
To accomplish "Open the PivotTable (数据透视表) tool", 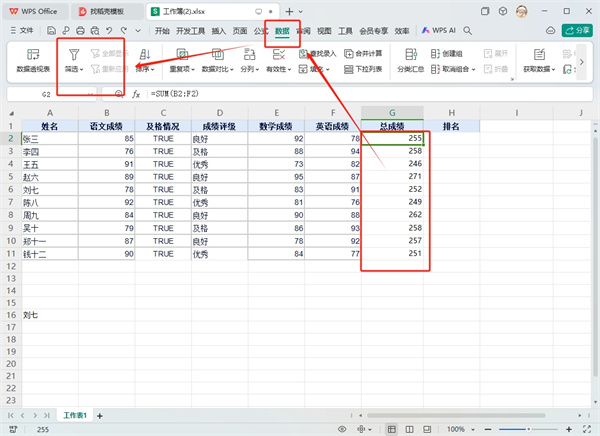I will click(x=33, y=60).
